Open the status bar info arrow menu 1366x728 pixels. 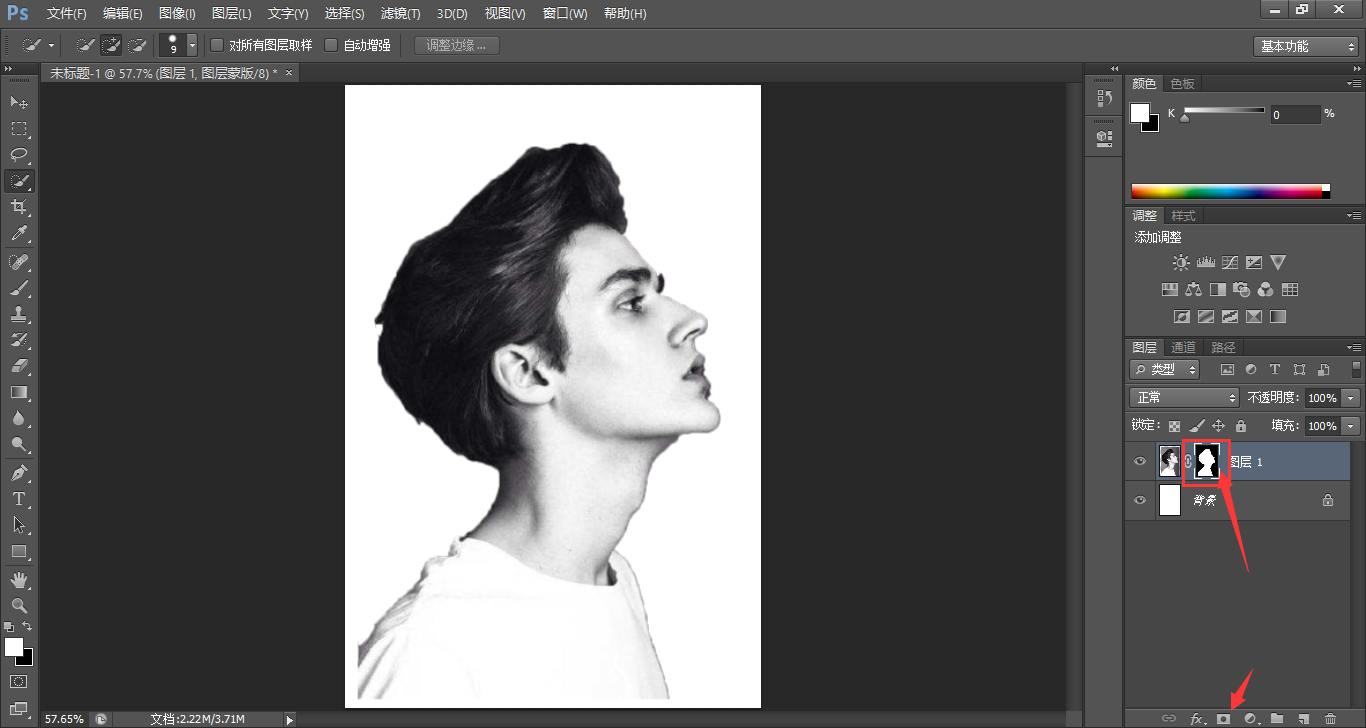tap(290, 719)
